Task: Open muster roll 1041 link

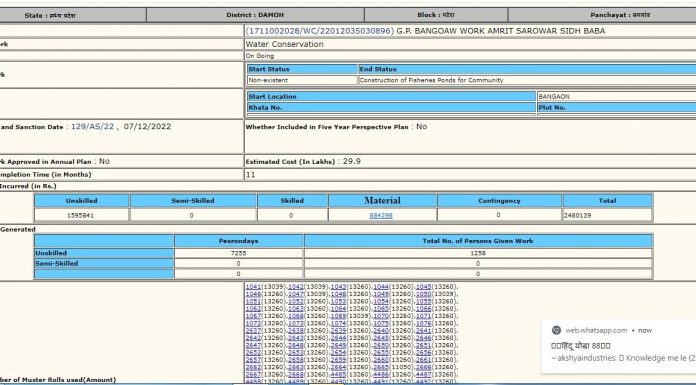Action: tap(253, 287)
